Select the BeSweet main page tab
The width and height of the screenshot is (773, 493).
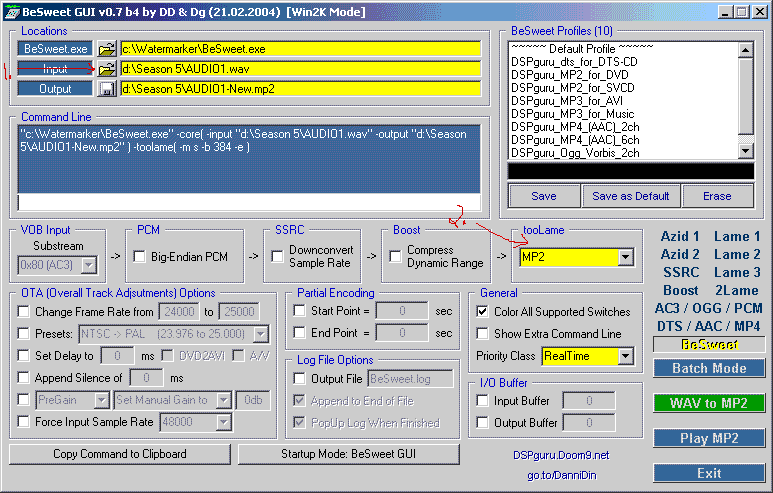(x=709, y=344)
